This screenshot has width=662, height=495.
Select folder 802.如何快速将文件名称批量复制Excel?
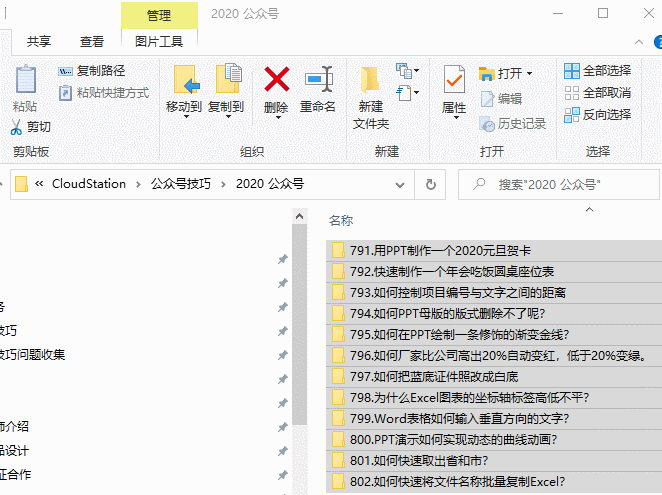494,481
